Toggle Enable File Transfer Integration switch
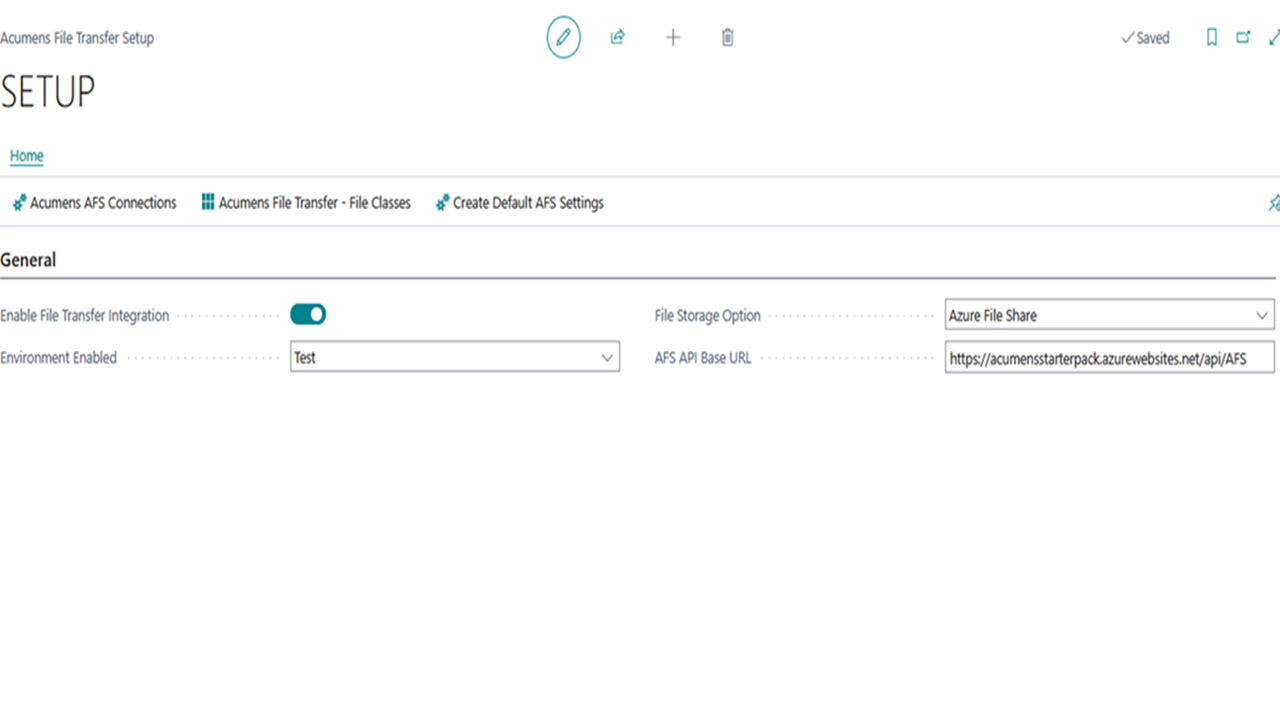The height and width of the screenshot is (720, 1280). [x=308, y=315]
